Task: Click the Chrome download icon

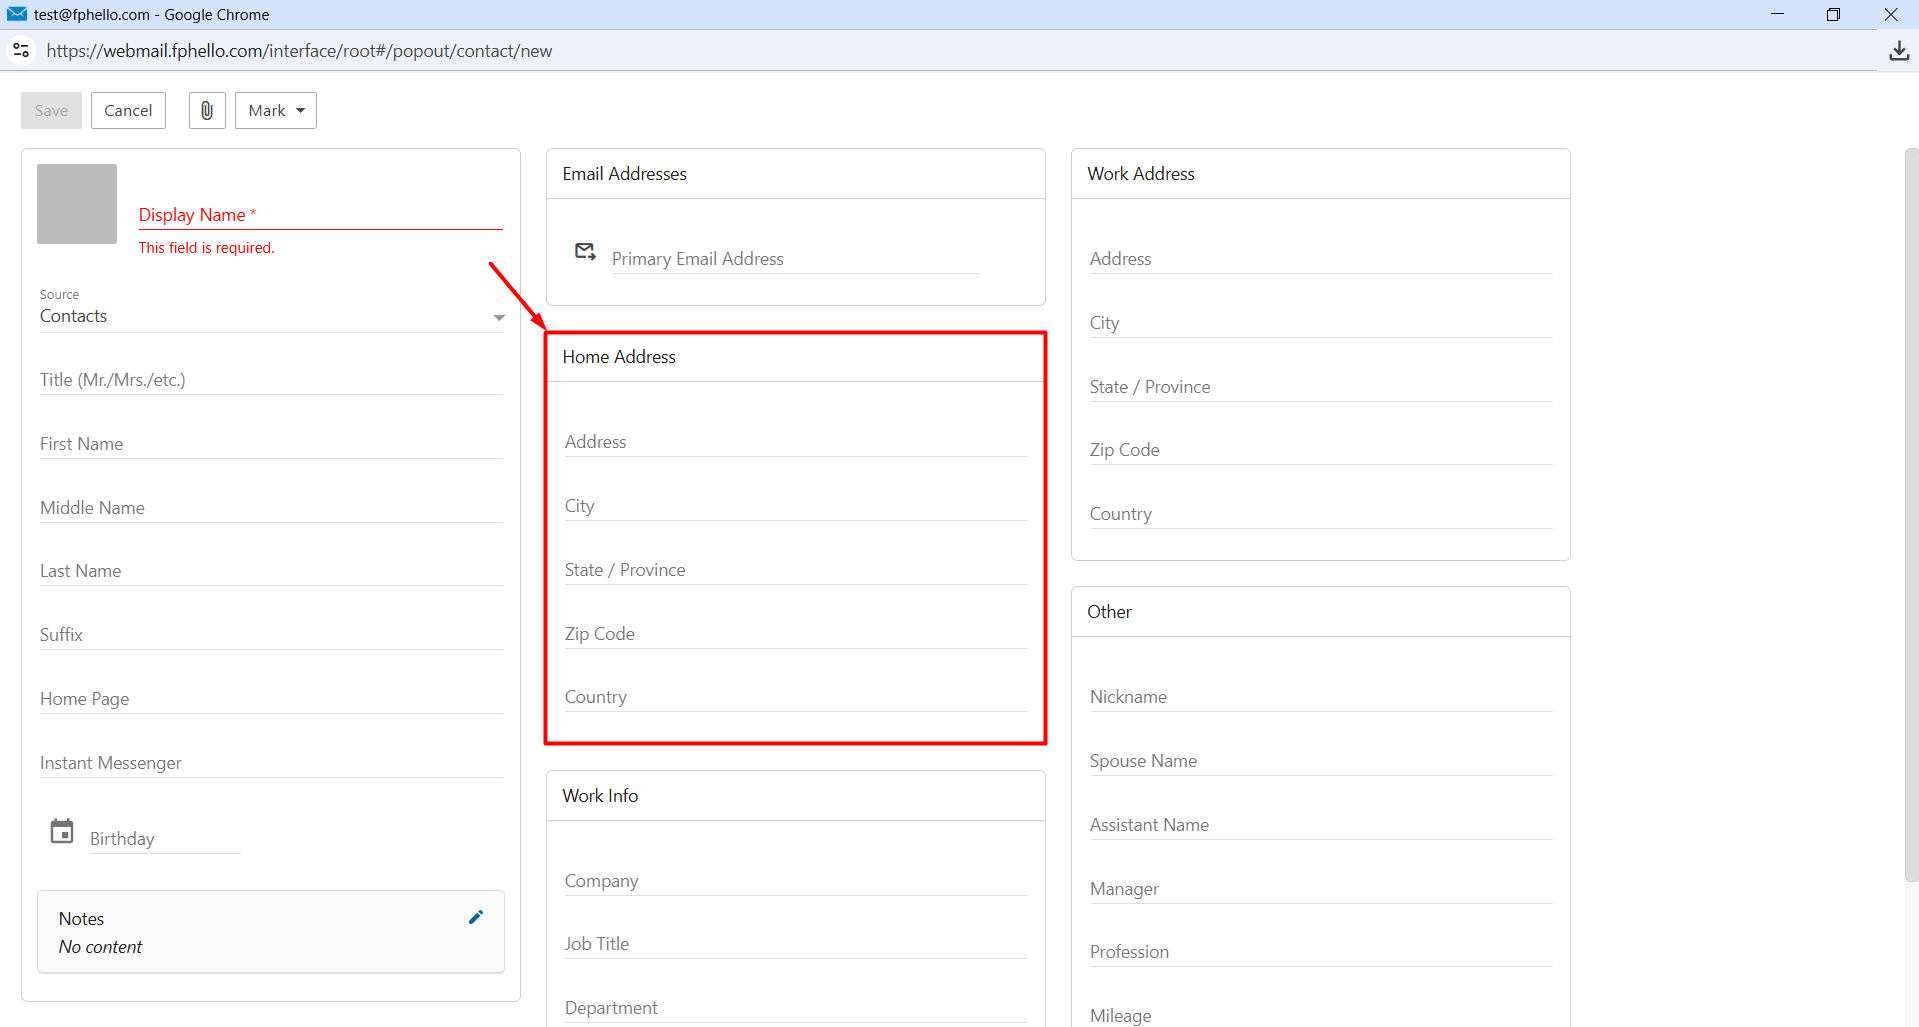Action: pos(1899,51)
